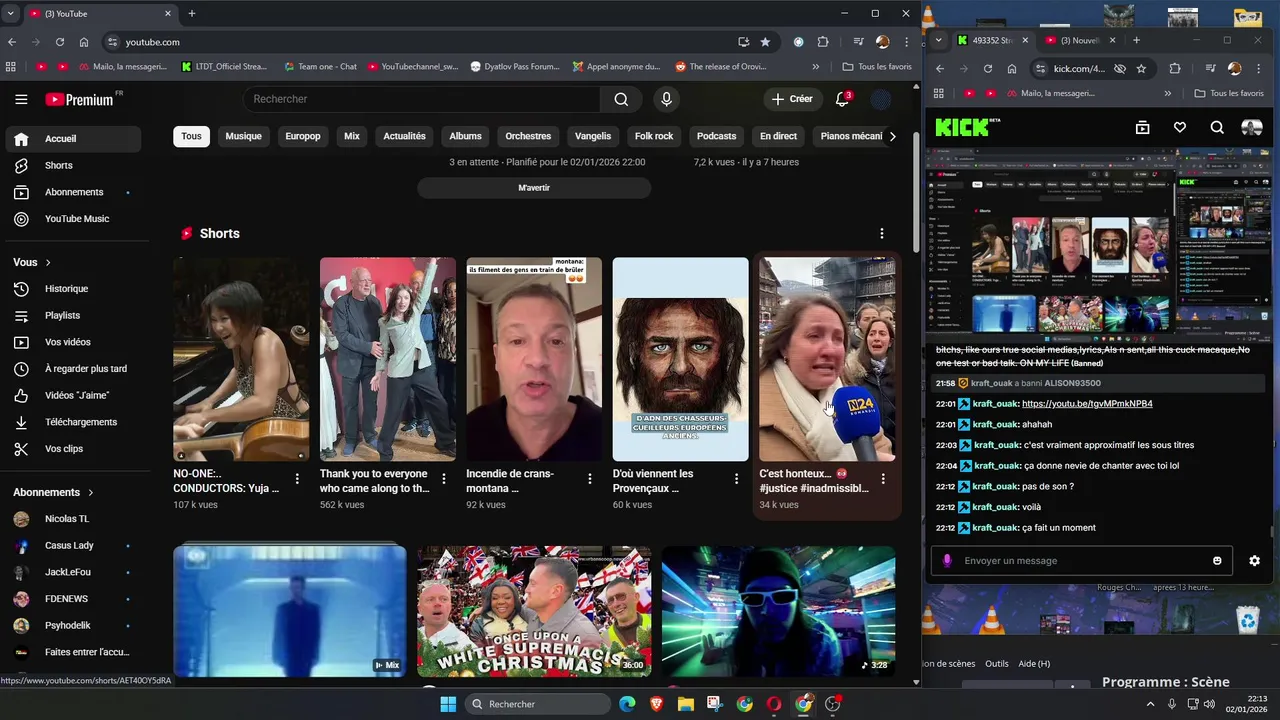The image size is (1280, 720).
Task: Open Brave browser from taskbar
Action: pos(656,704)
